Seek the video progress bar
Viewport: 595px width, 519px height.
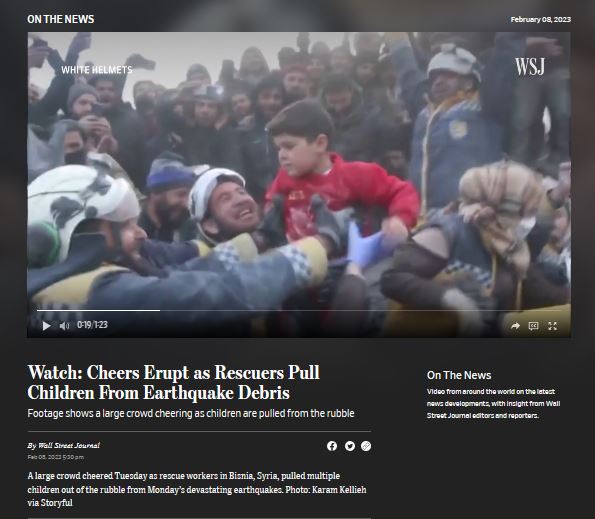[299, 310]
